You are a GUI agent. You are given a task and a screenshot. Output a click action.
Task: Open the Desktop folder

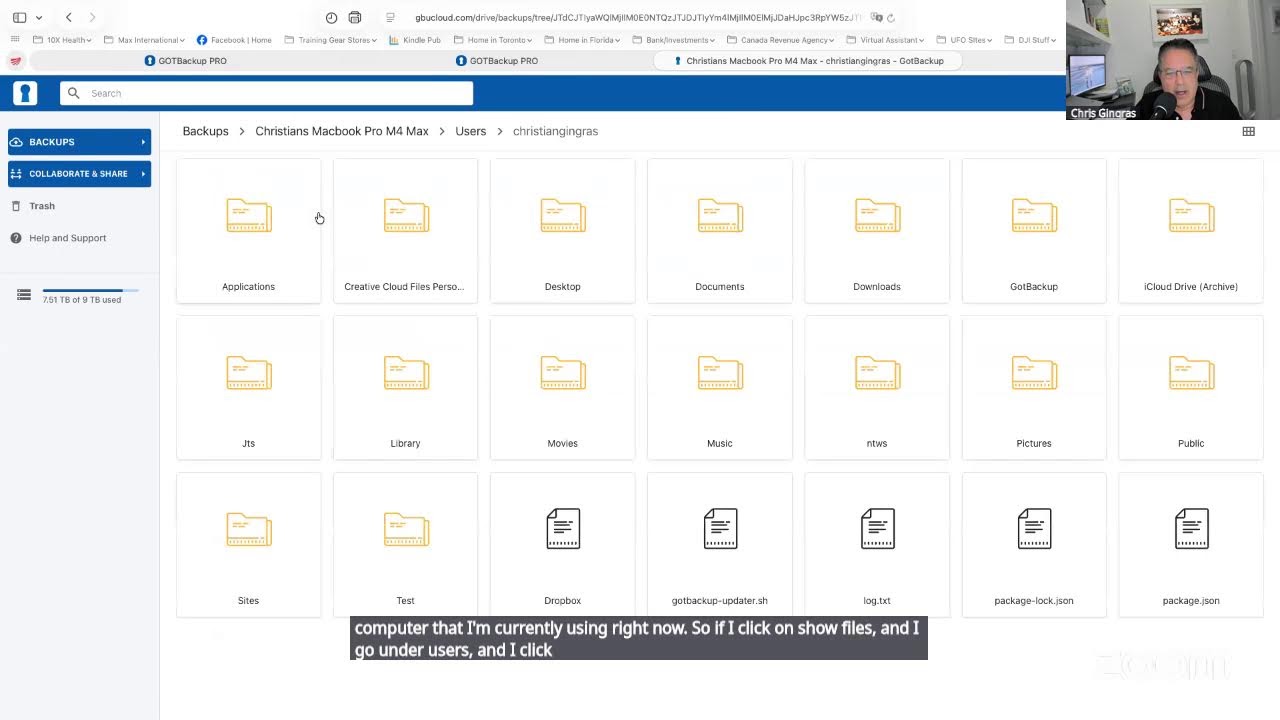click(562, 231)
